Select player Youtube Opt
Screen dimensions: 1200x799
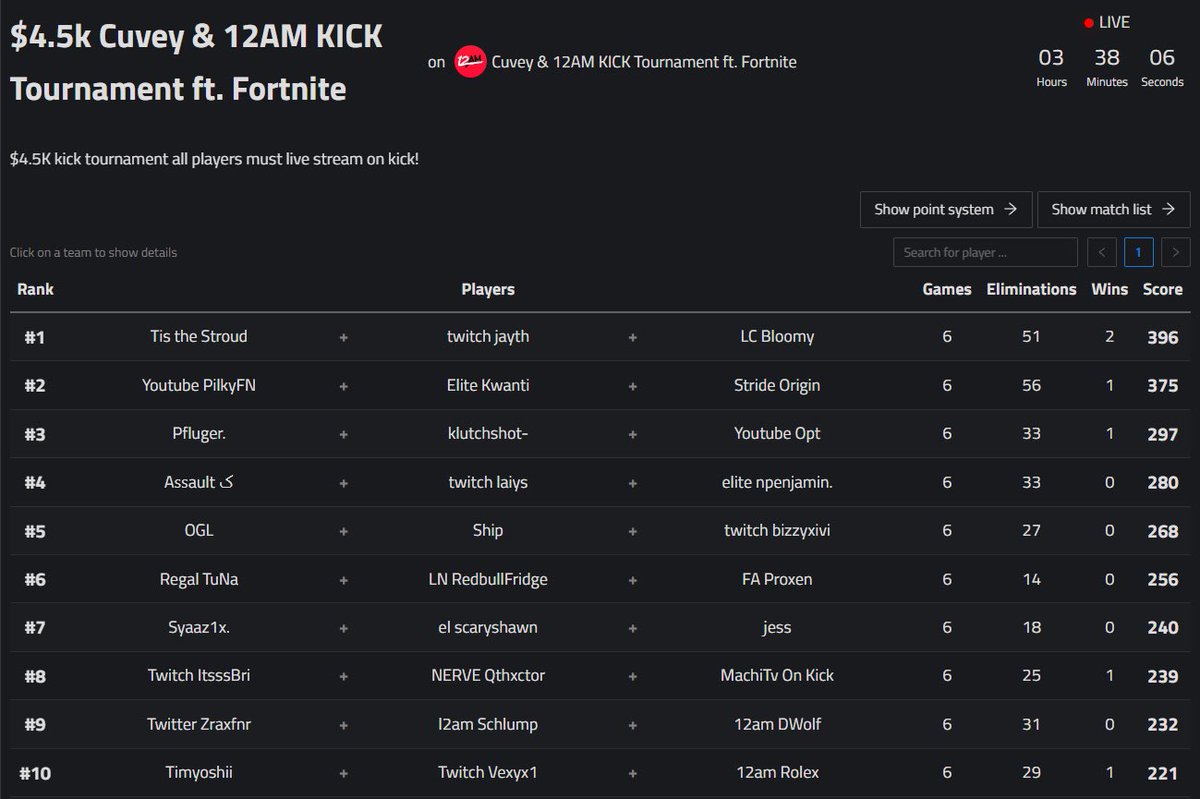pyautogui.click(x=777, y=433)
